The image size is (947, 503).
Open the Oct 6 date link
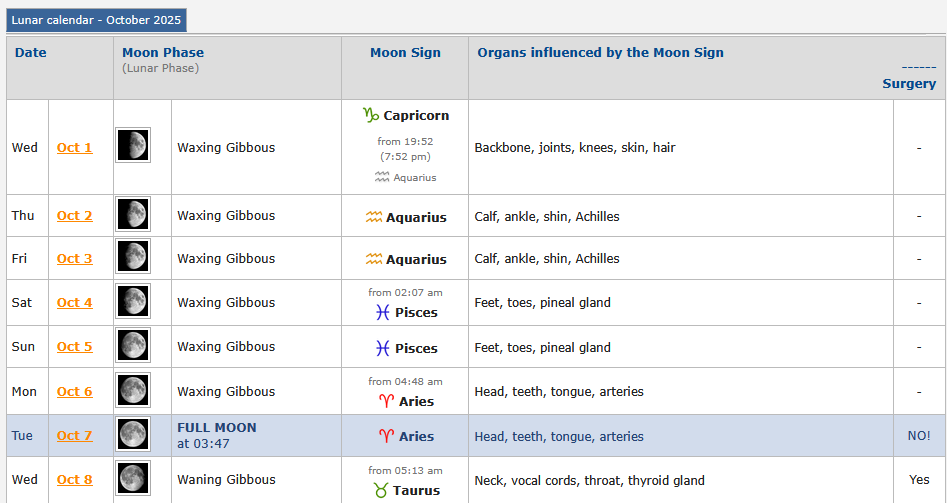(x=74, y=391)
